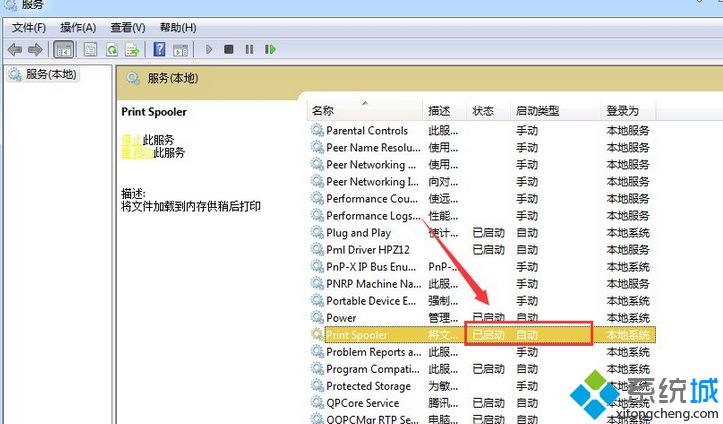
Task: Sort by the 登录为 column header
Action: tap(628, 111)
